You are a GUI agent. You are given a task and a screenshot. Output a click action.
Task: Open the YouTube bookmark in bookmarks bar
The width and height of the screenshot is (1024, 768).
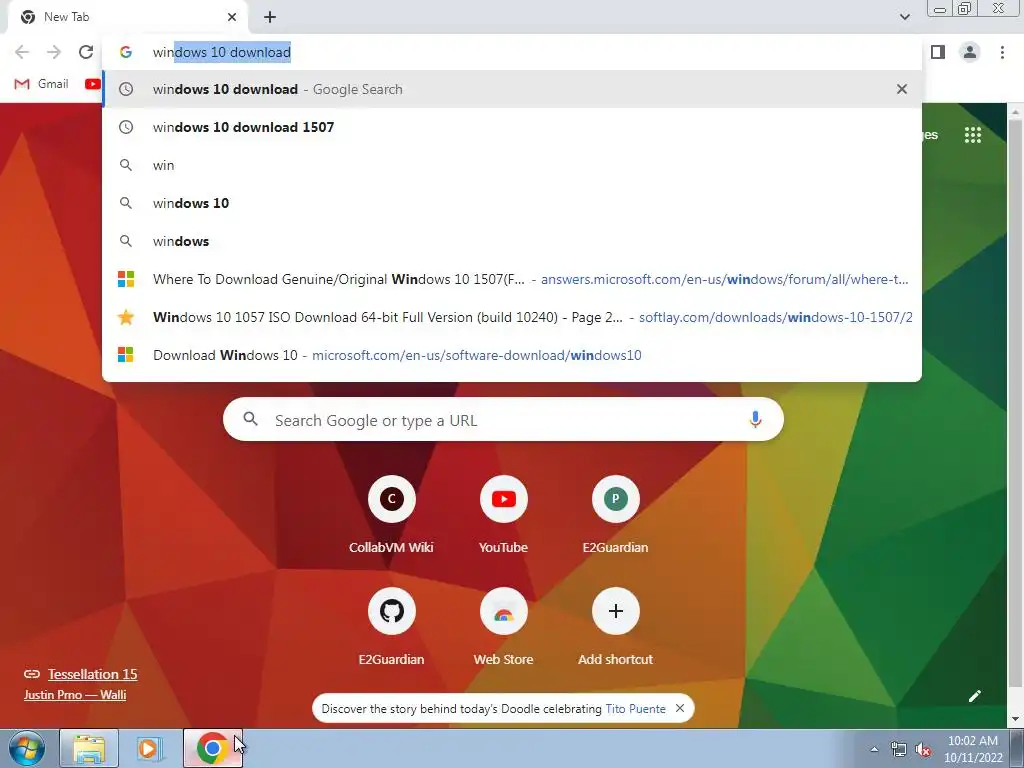tap(93, 84)
